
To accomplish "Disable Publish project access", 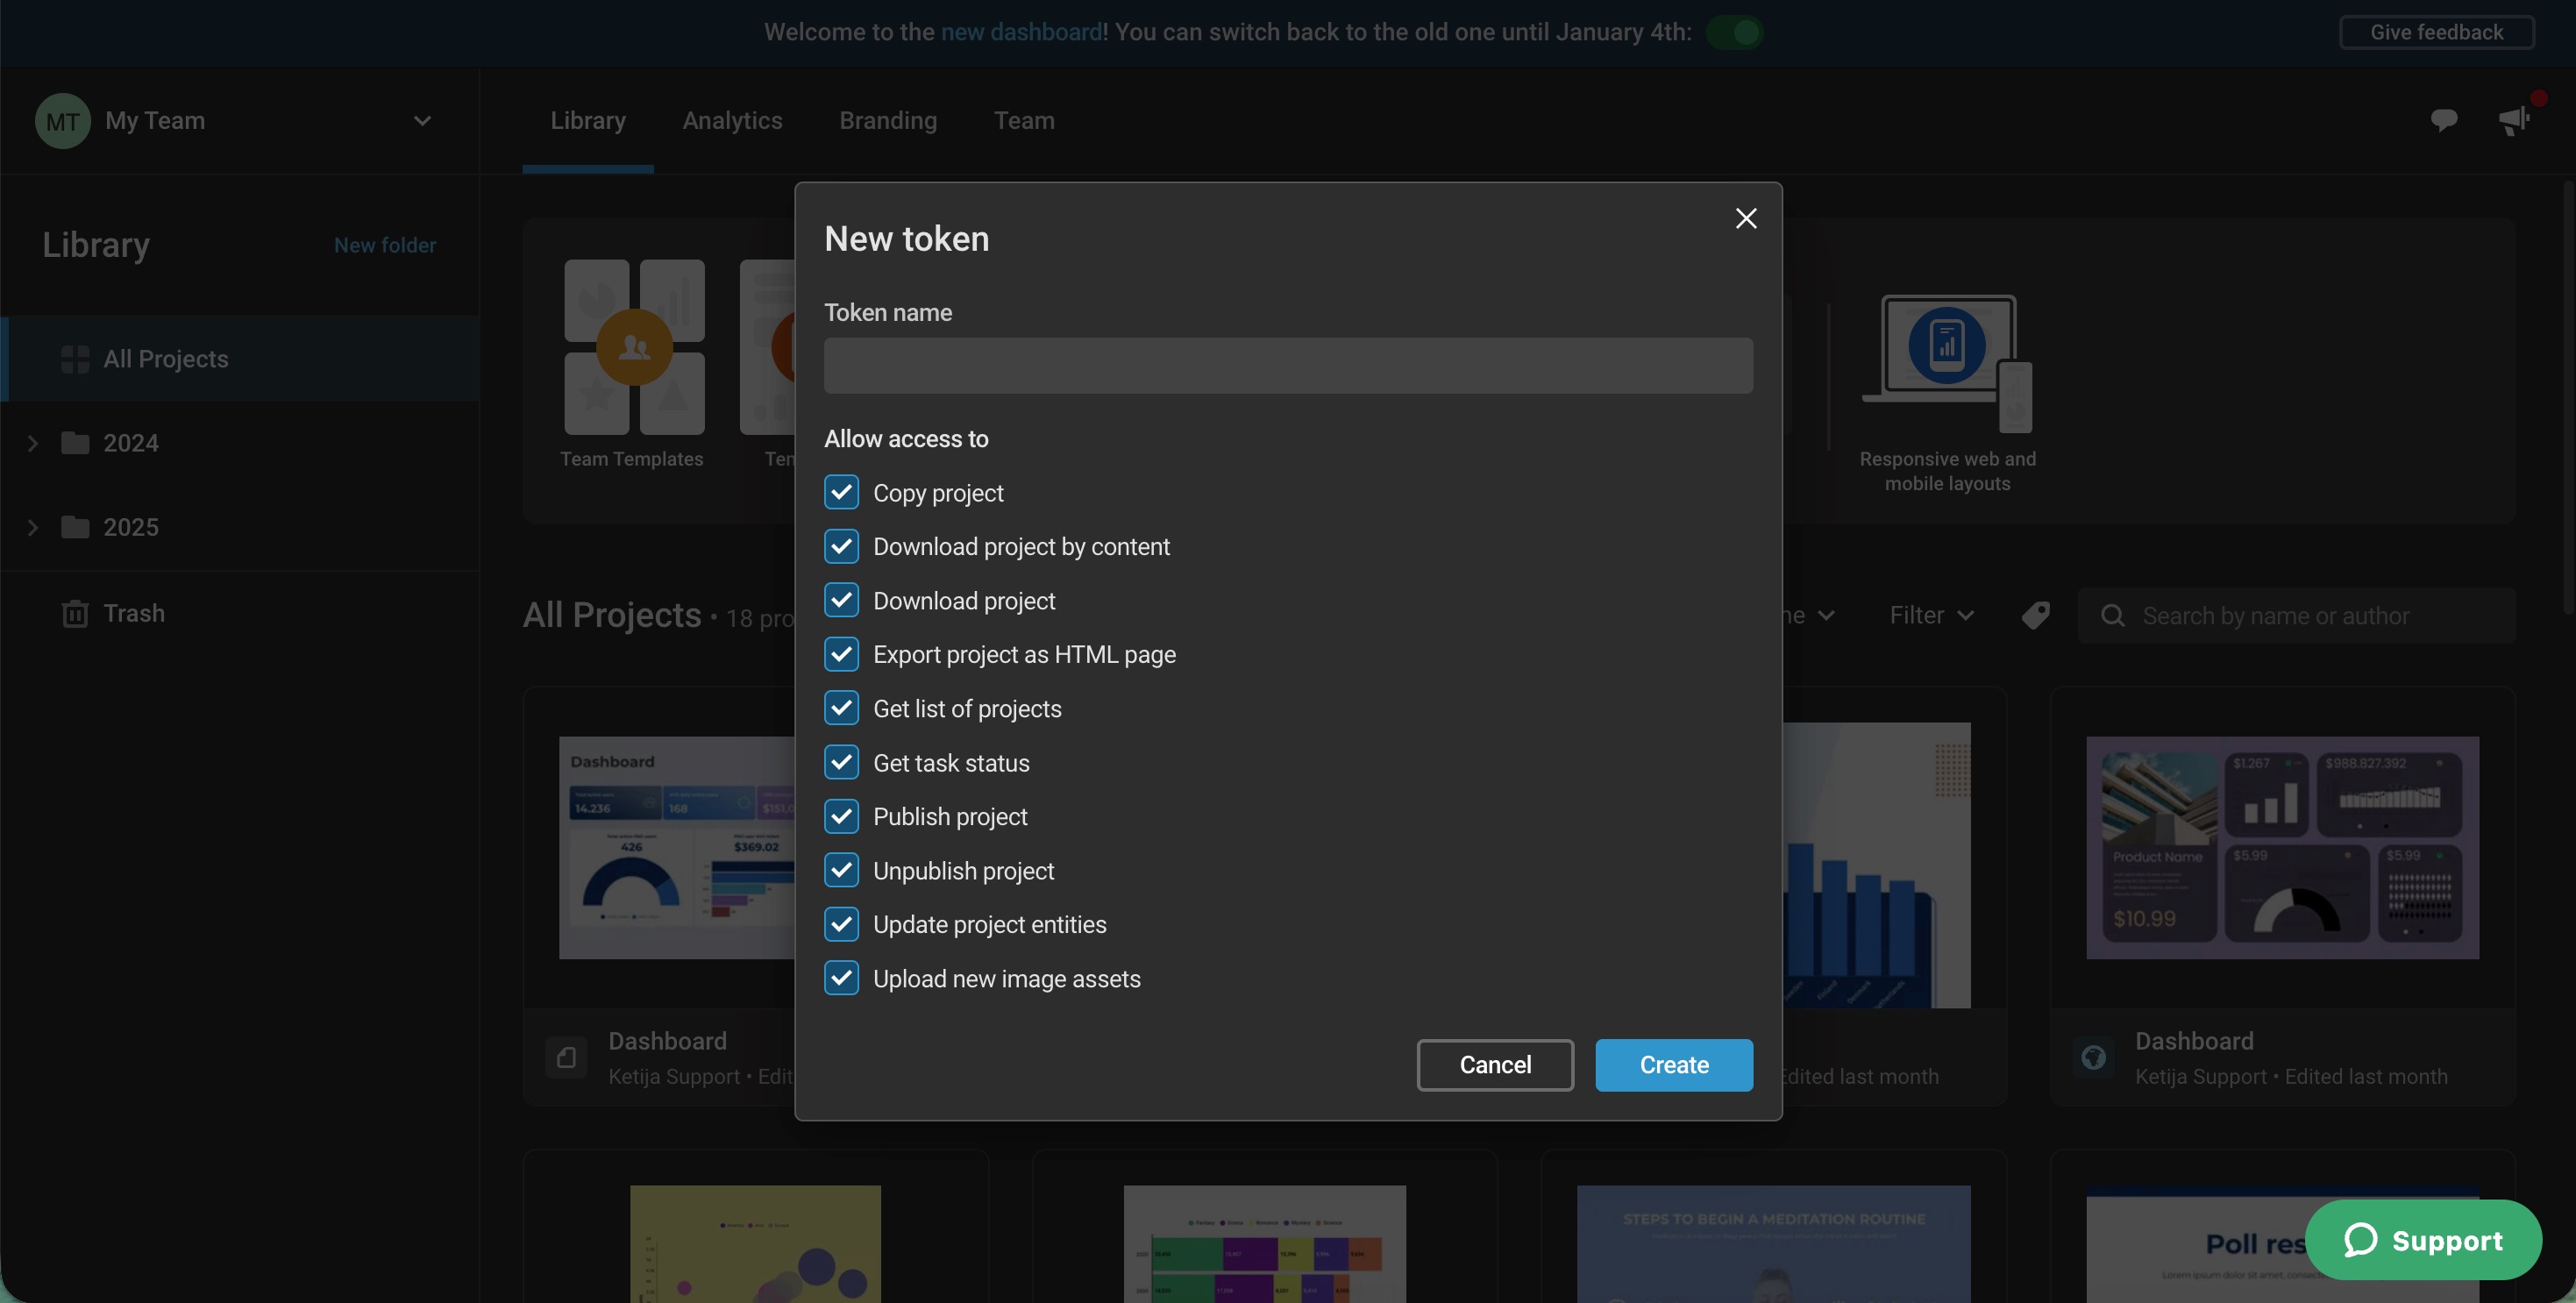I will [841, 816].
